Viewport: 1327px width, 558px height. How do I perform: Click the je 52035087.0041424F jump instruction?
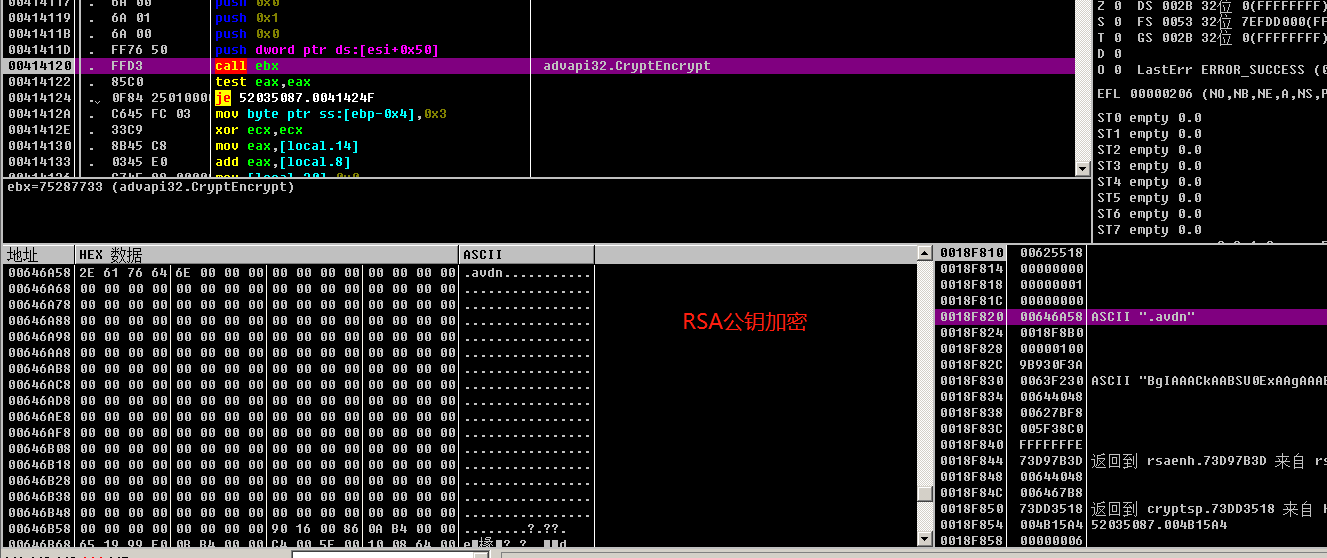click(294, 98)
